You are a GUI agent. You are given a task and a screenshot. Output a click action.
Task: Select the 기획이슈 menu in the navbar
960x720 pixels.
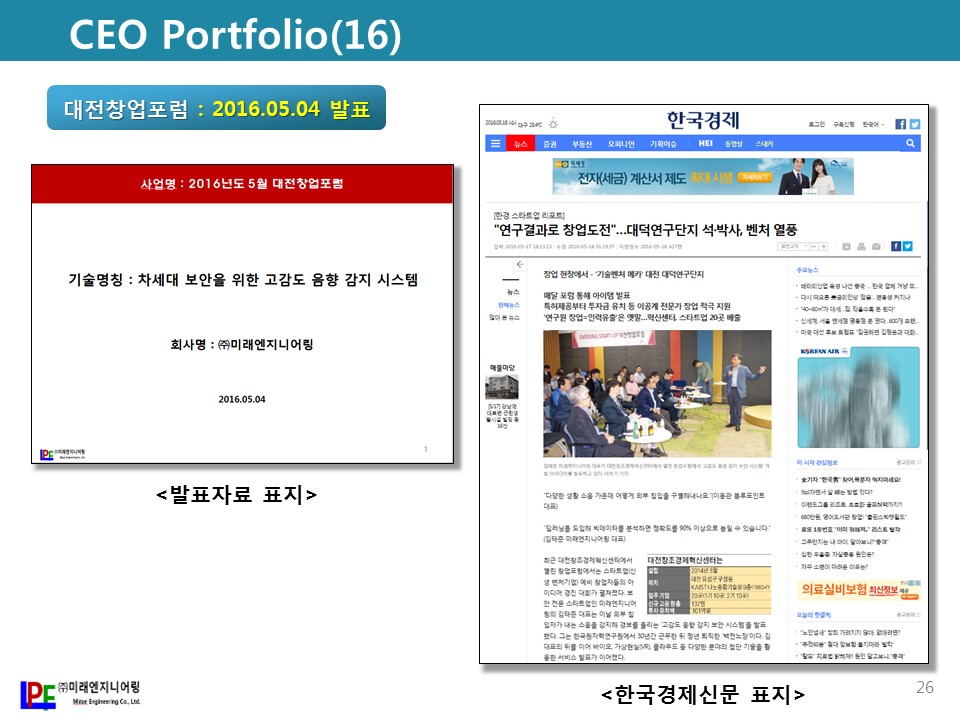663,144
